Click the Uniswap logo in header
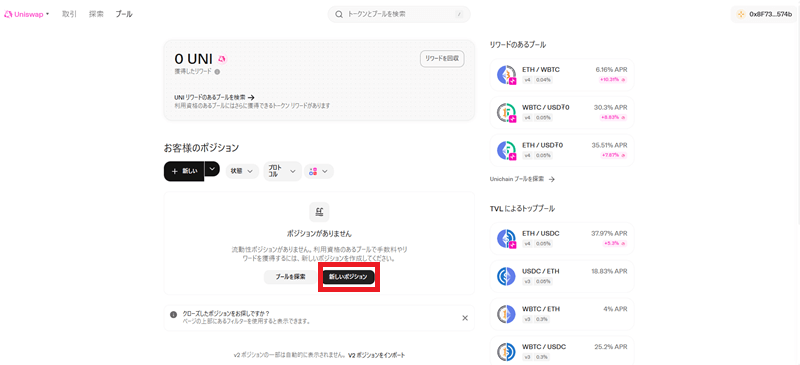 coord(24,14)
